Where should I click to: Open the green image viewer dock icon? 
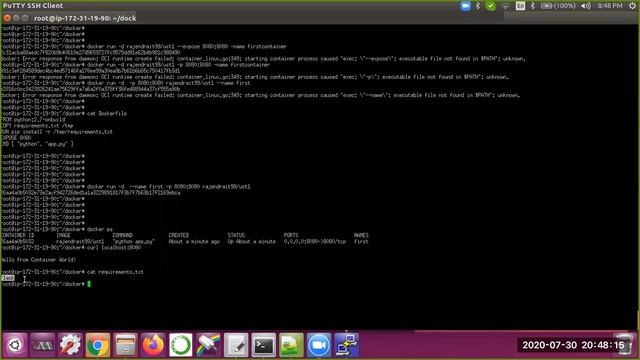tap(291, 345)
